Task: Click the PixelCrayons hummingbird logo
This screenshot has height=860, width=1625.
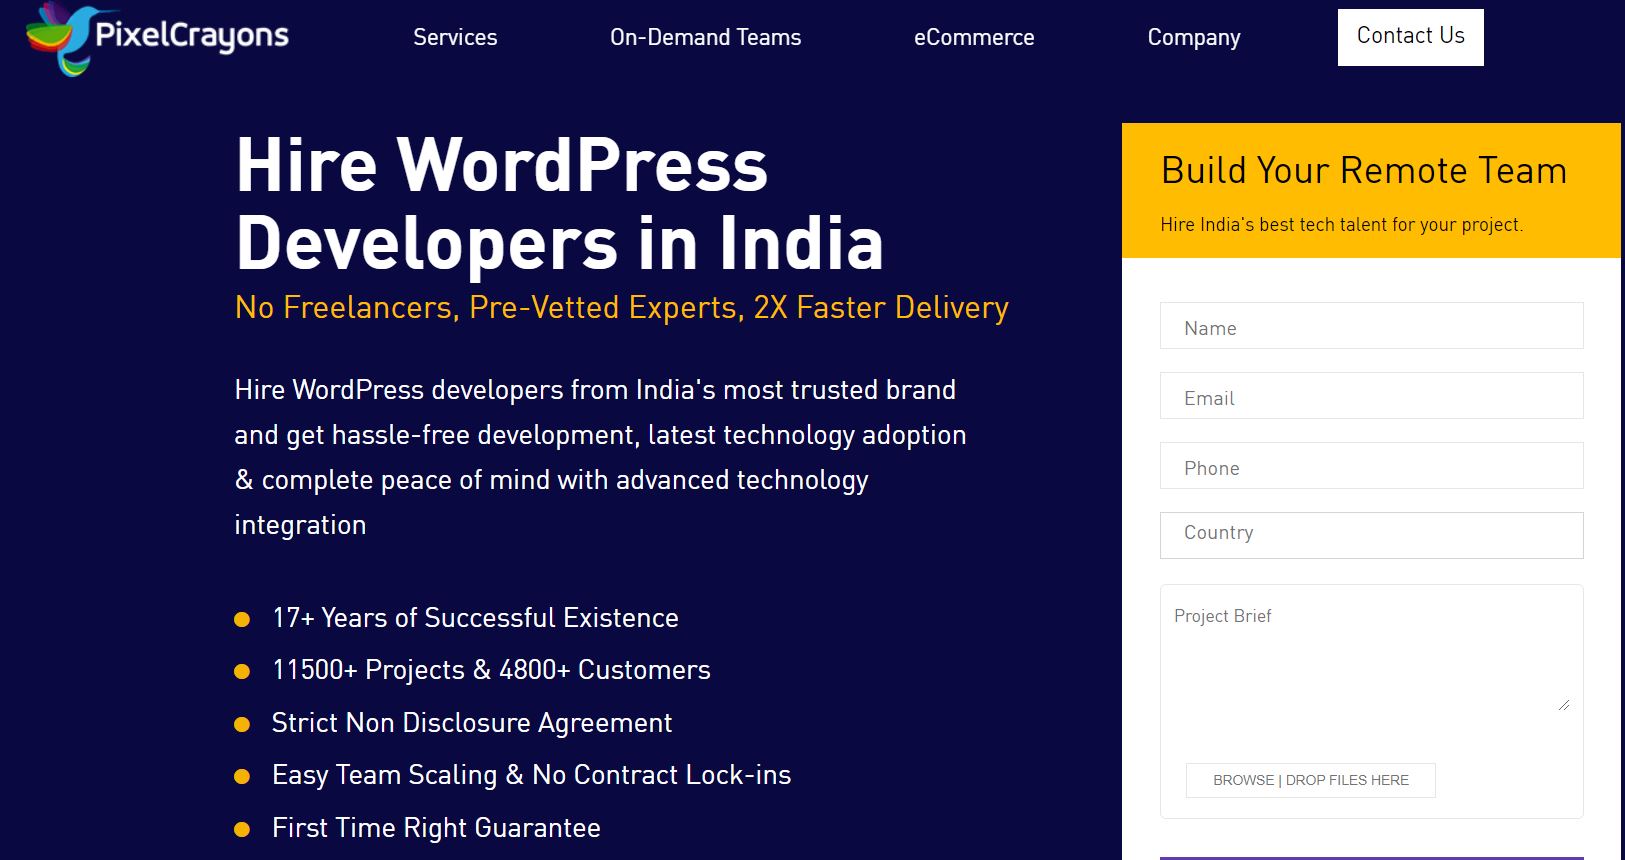Action: pyautogui.click(x=157, y=38)
